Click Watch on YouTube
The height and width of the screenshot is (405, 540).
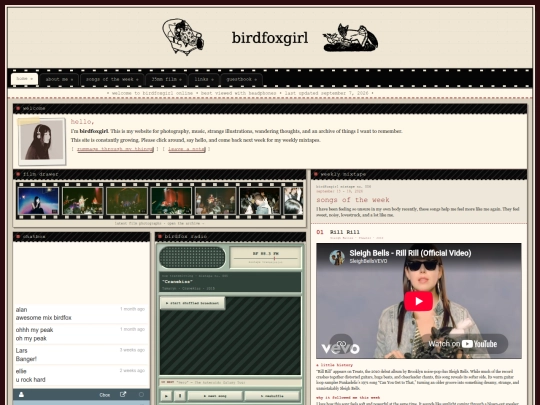tap(463, 344)
